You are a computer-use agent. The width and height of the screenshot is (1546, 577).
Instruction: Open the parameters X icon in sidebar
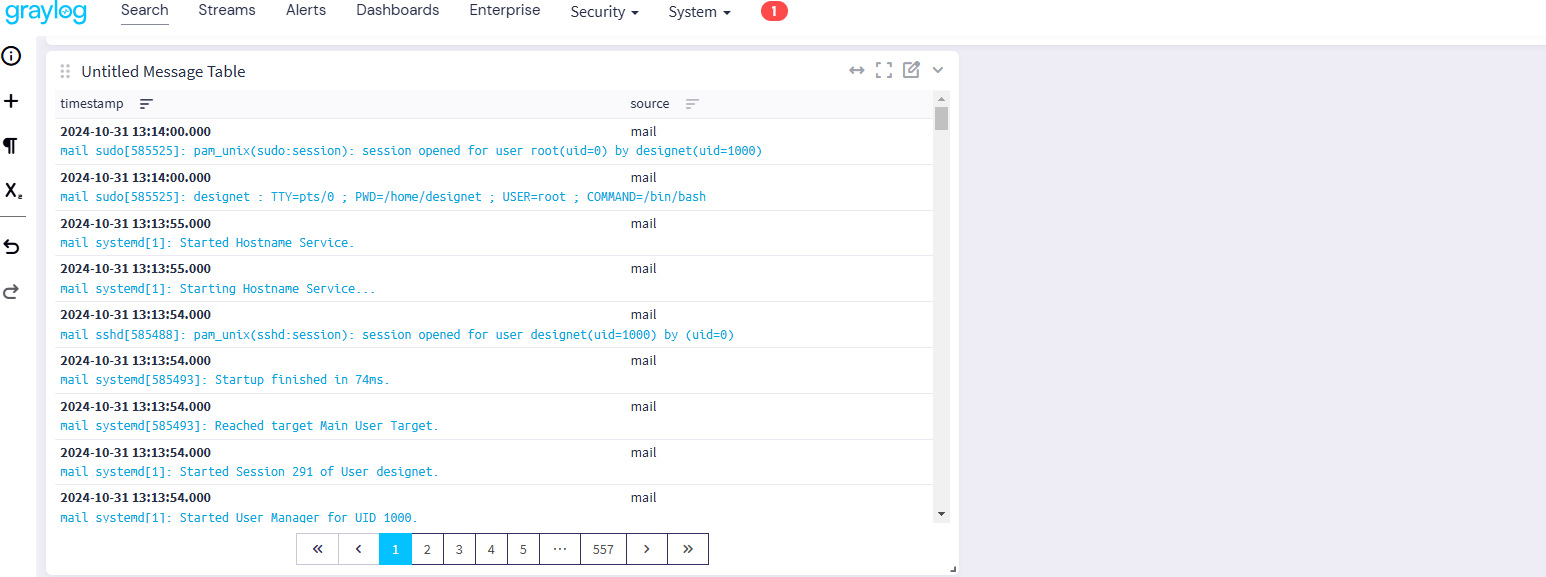pos(13,191)
